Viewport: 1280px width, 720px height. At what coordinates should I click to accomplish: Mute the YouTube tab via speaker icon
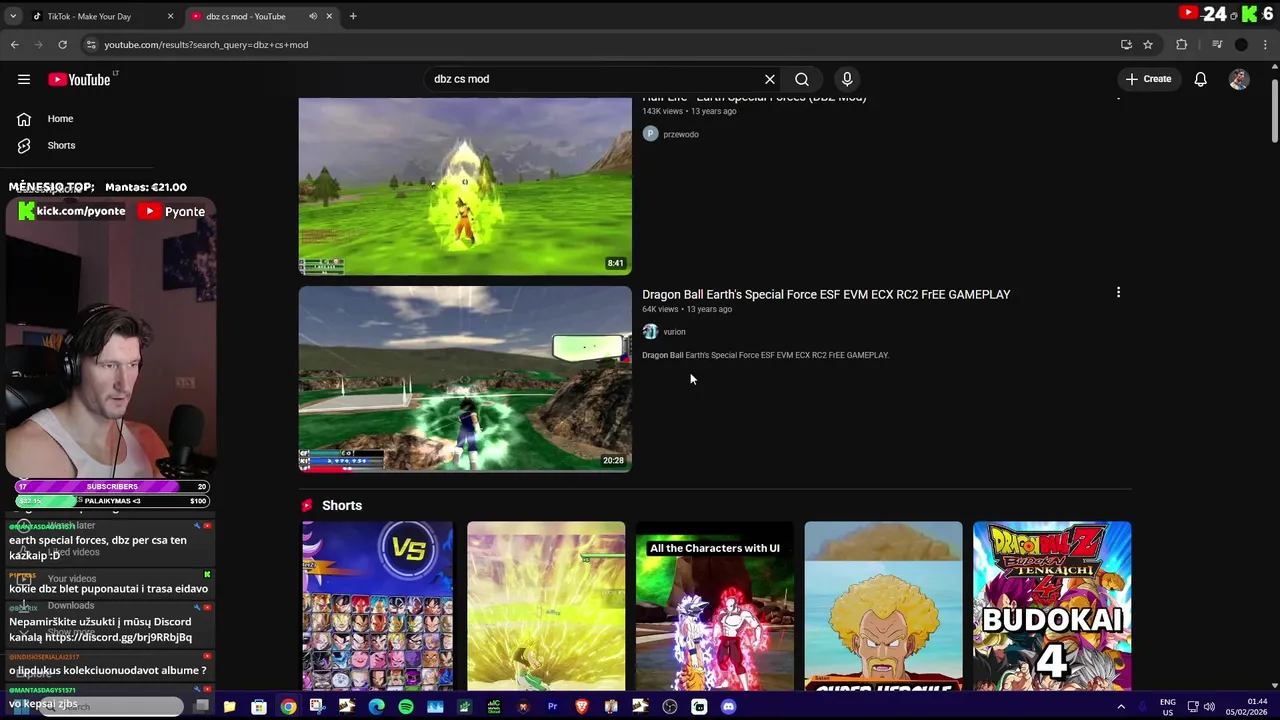[x=313, y=16]
